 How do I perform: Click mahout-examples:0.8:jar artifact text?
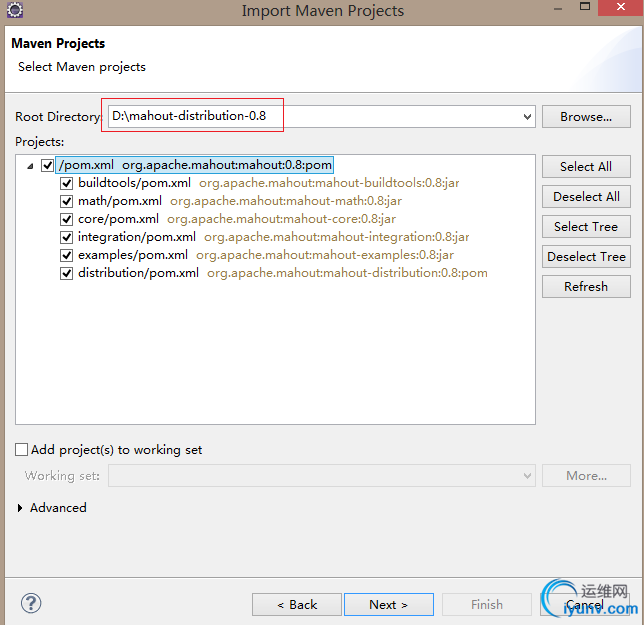tap(325, 255)
